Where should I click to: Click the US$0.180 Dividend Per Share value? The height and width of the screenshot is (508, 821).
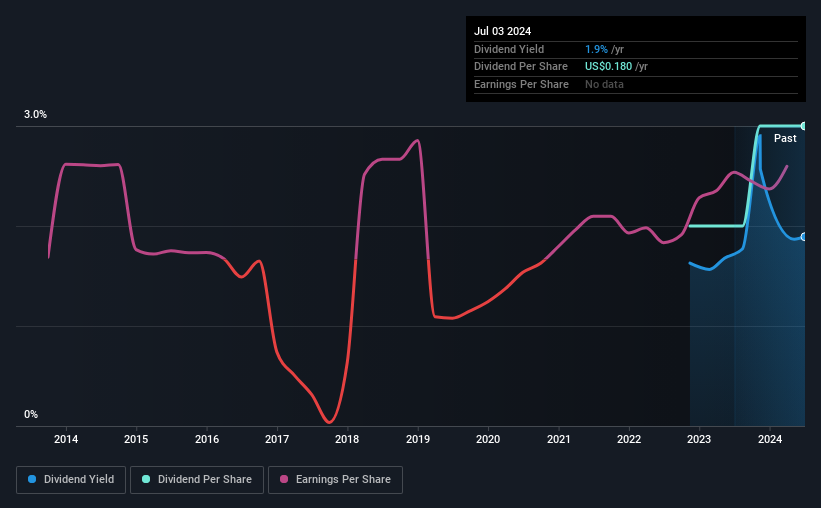(608, 67)
